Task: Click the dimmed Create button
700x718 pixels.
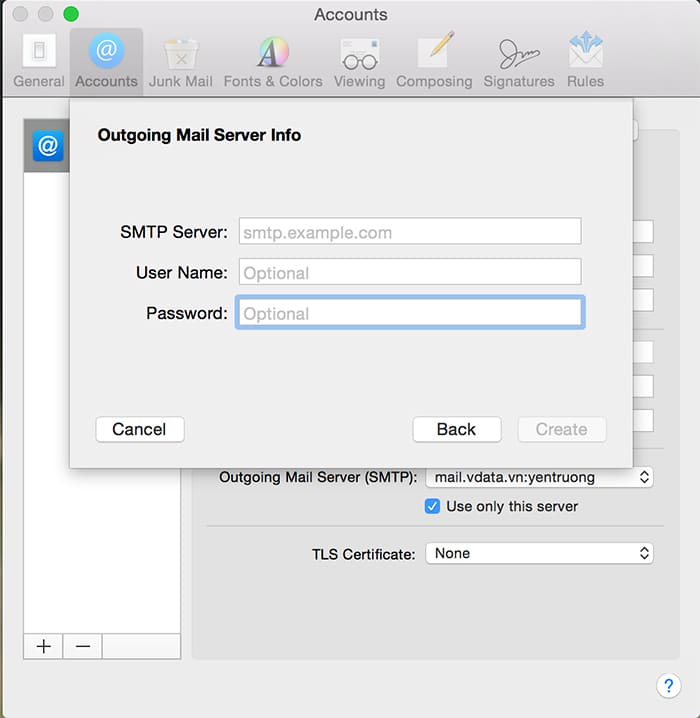Action: 562,430
